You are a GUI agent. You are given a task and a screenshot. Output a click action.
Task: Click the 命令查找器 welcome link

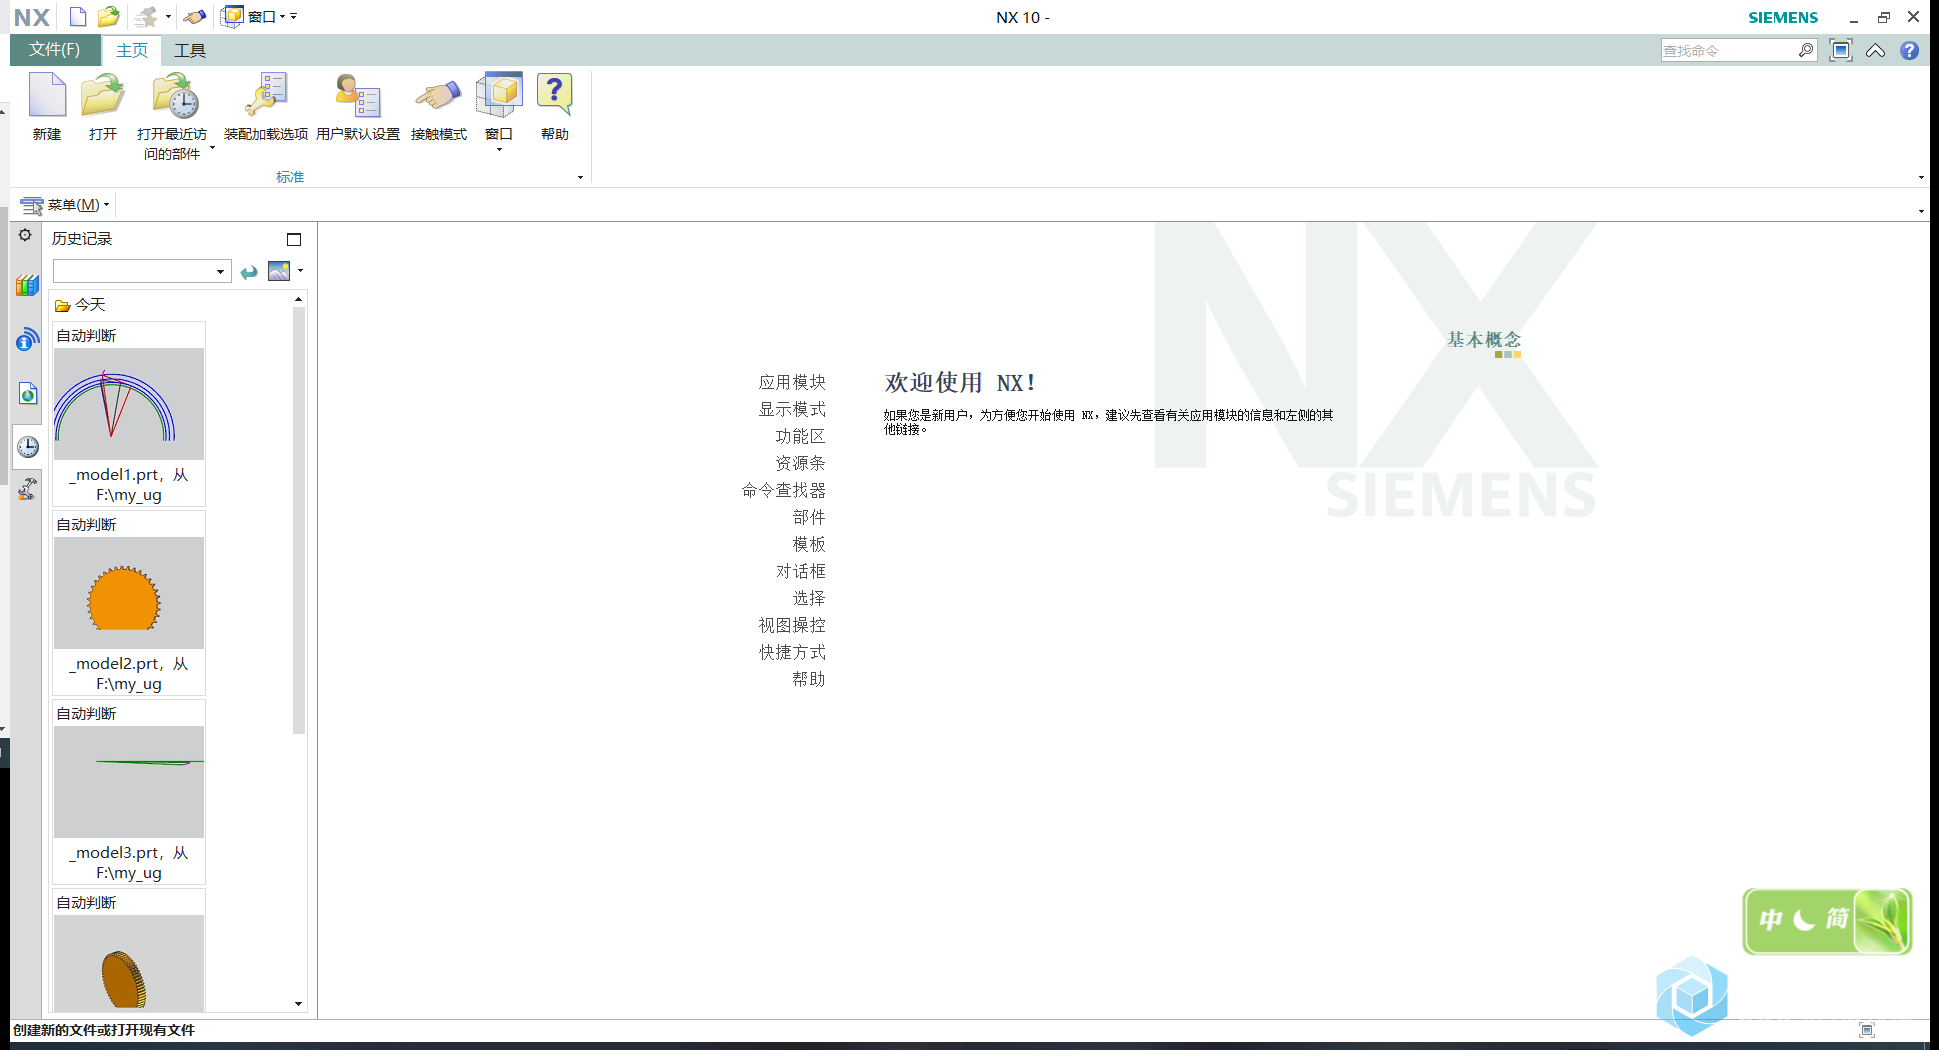pos(784,490)
